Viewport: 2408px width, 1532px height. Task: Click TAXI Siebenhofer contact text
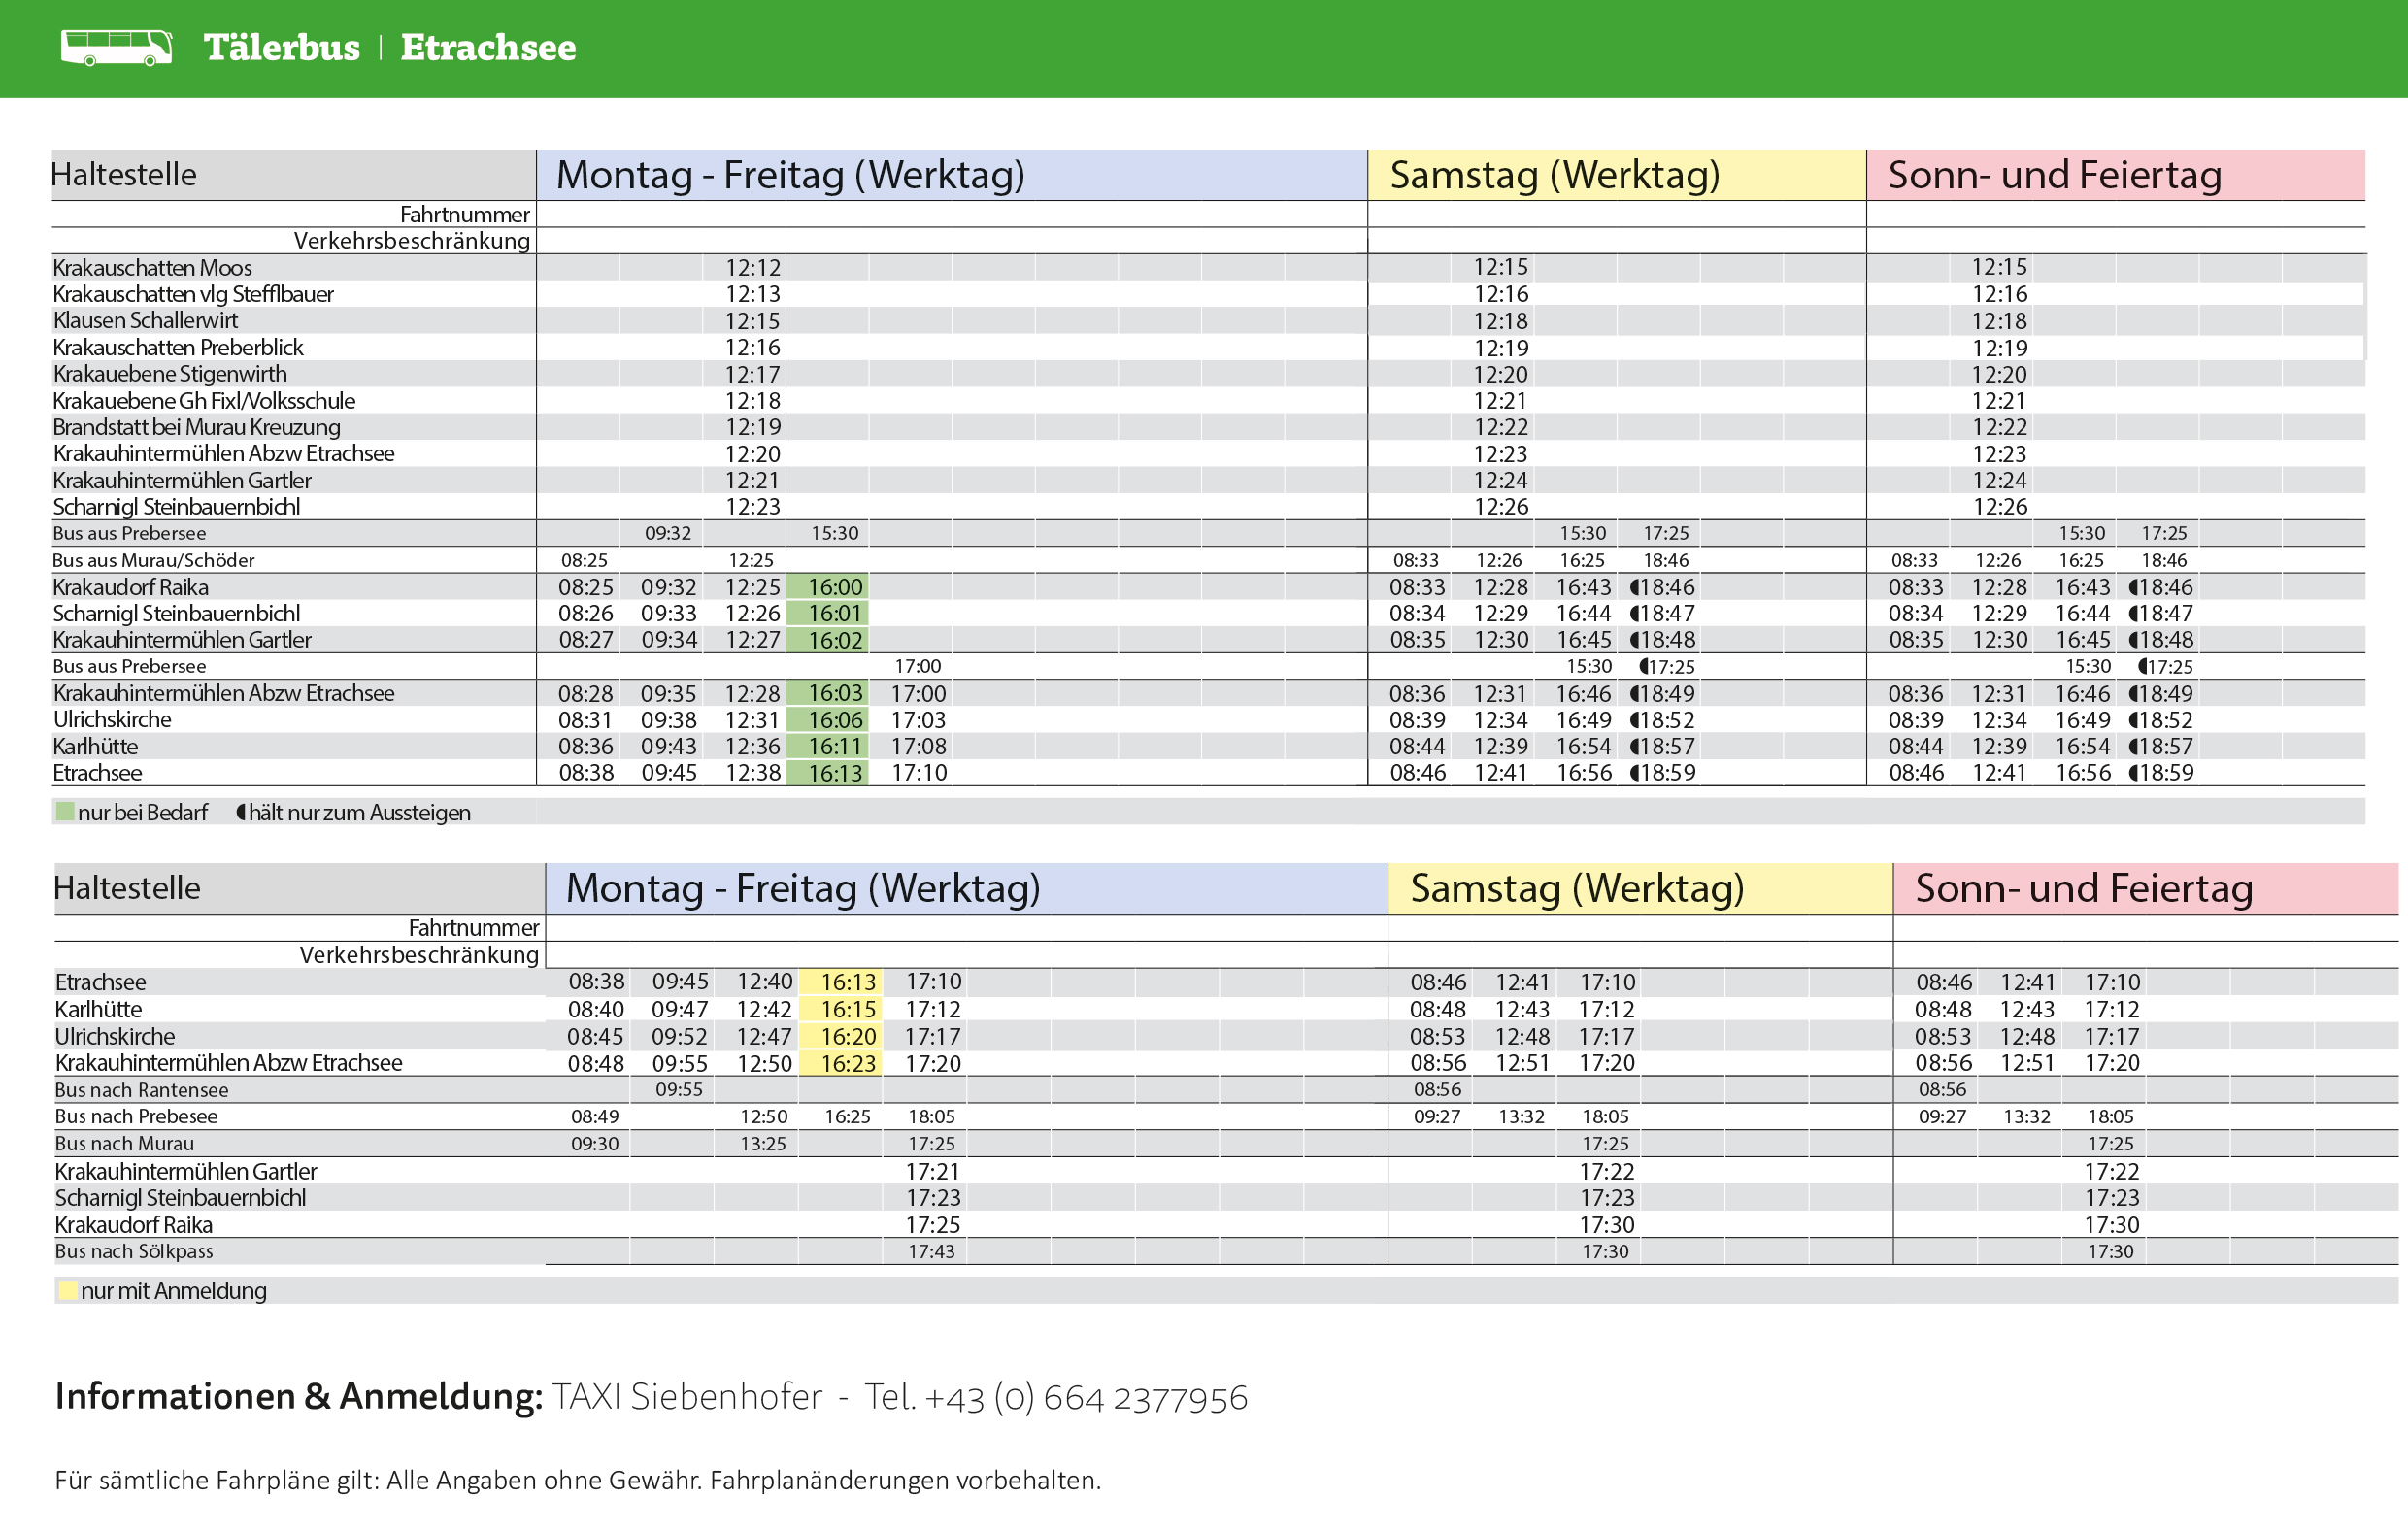686,1397
